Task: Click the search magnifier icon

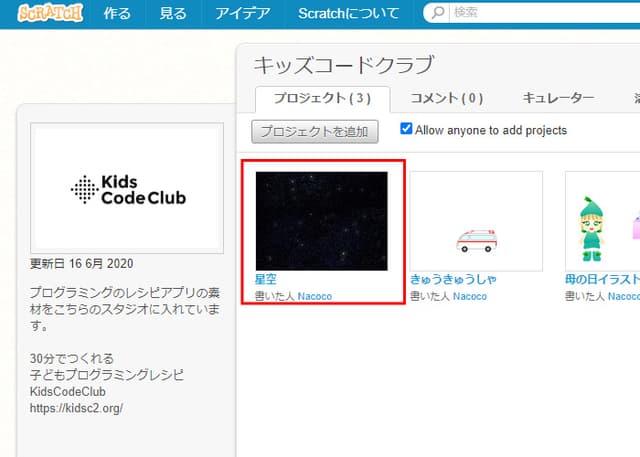Action: click(438, 14)
